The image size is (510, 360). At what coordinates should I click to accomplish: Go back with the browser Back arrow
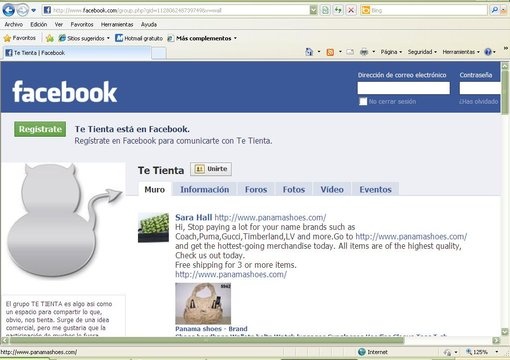pos(8,10)
